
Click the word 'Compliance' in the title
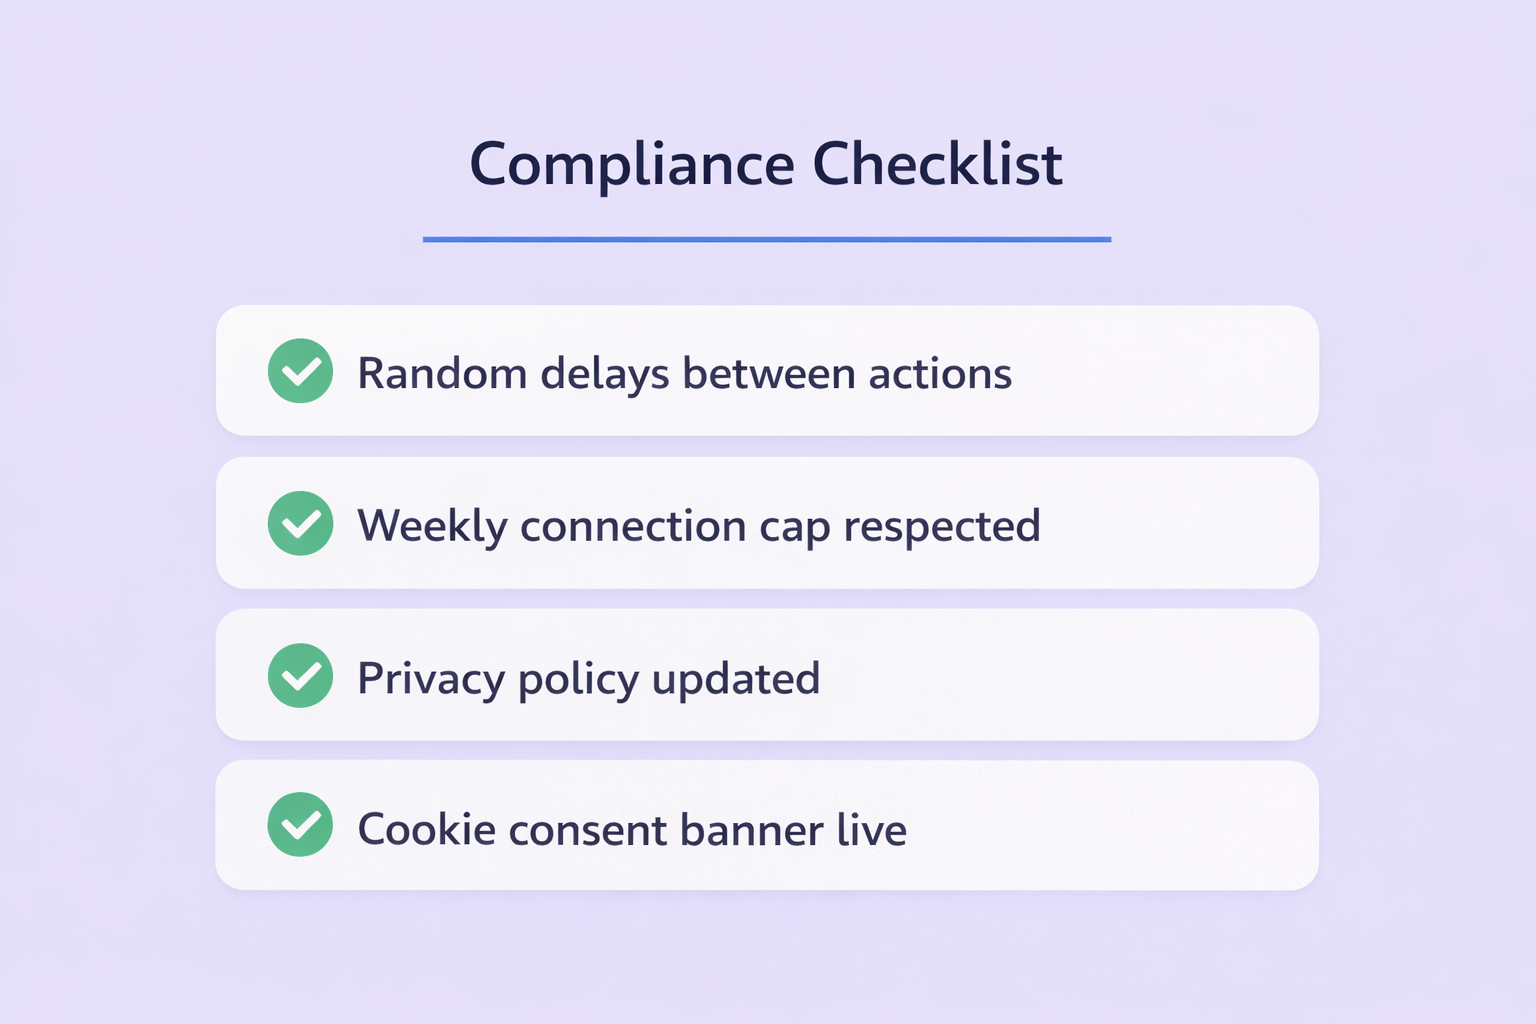(632, 164)
